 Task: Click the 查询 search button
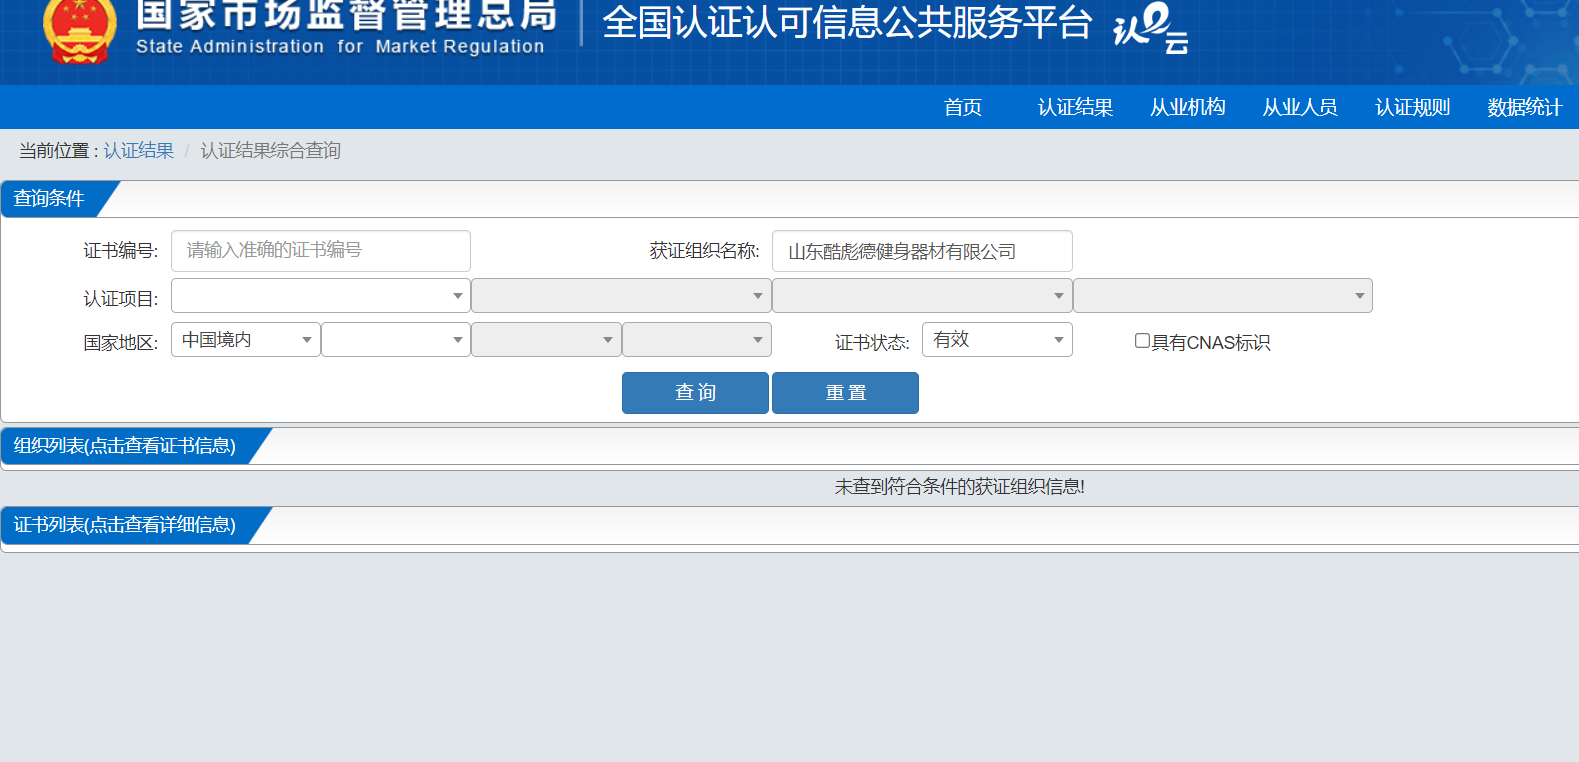695,393
